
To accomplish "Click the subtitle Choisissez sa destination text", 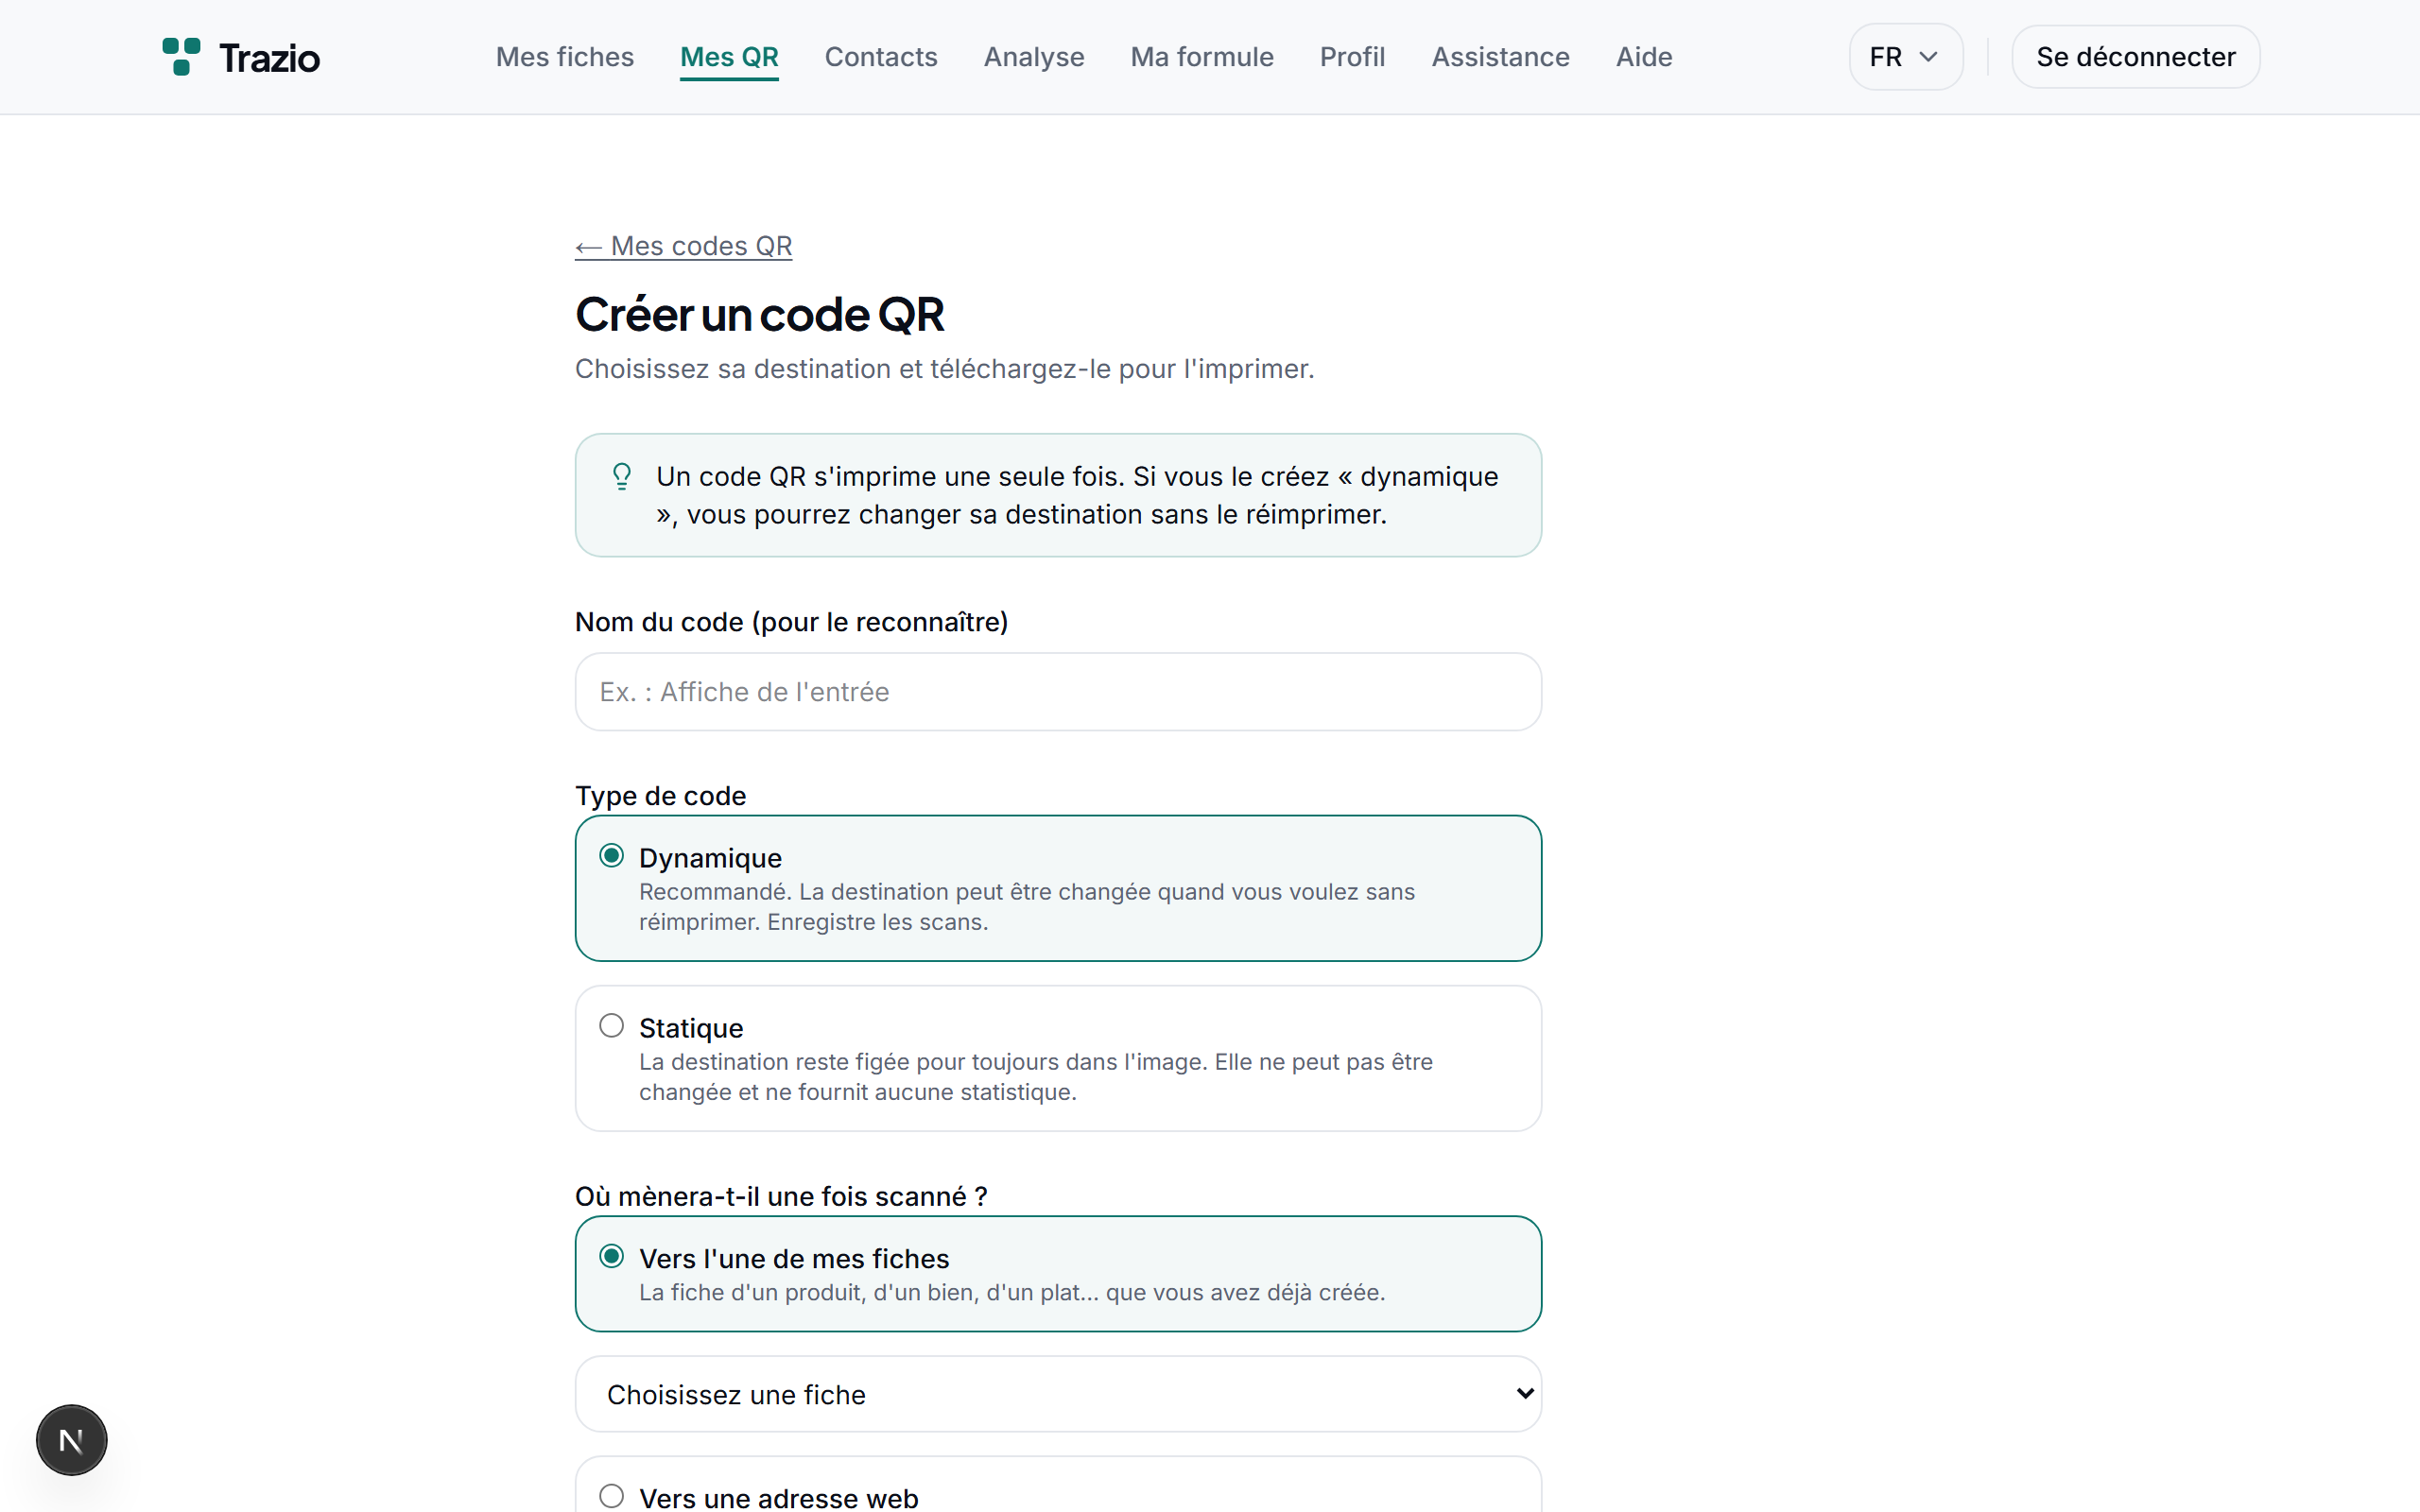I will point(944,369).
